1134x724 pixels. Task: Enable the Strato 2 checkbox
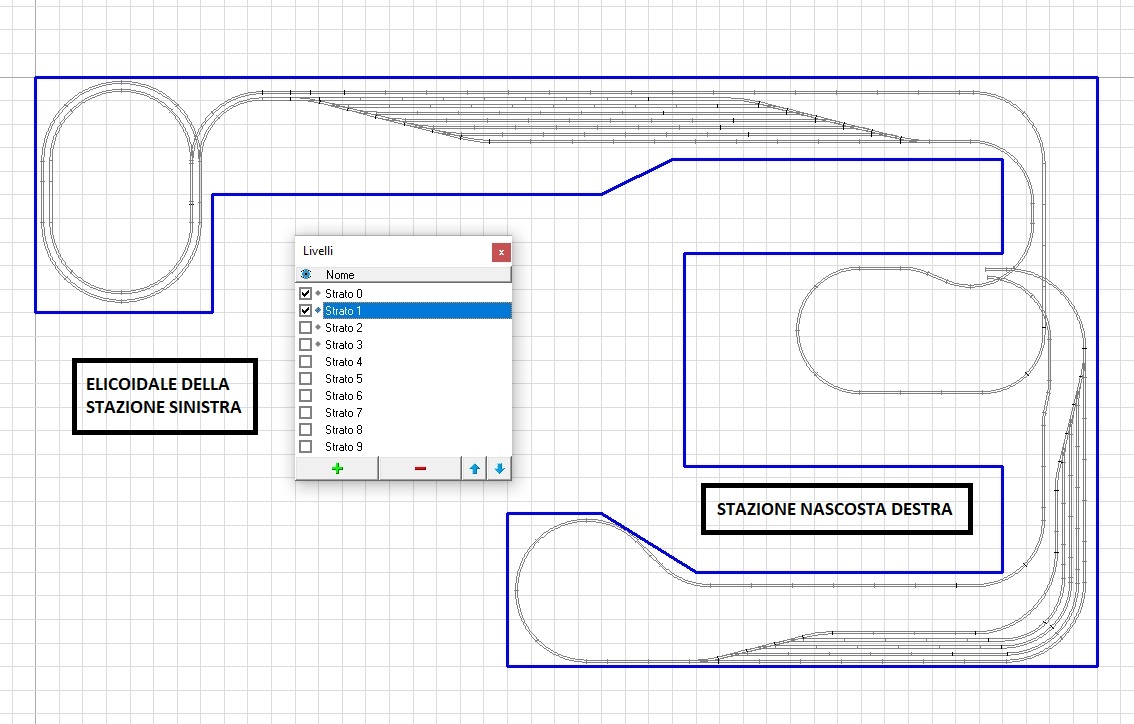[306, 327]
